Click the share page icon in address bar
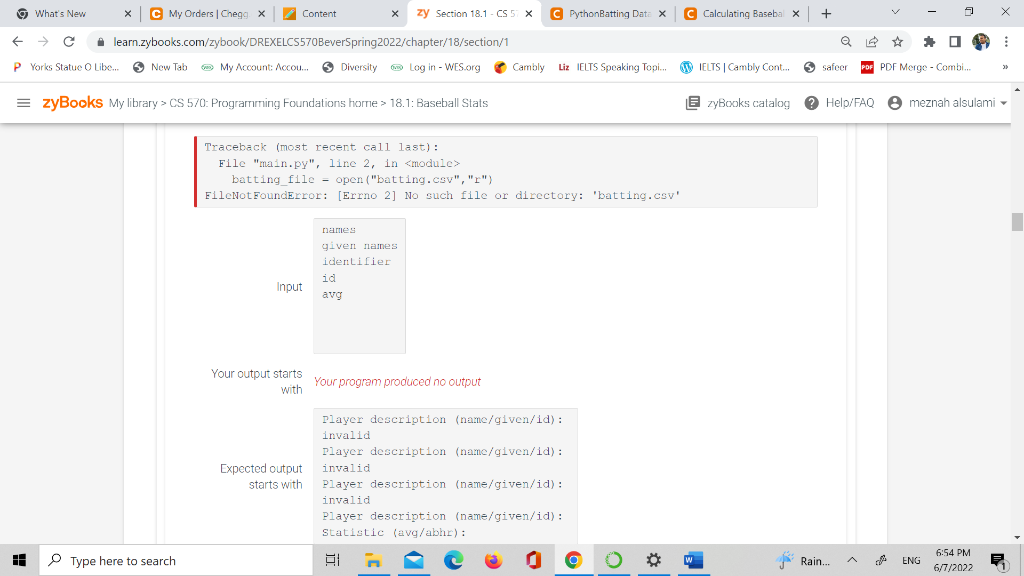 click(x=872, y=42)
